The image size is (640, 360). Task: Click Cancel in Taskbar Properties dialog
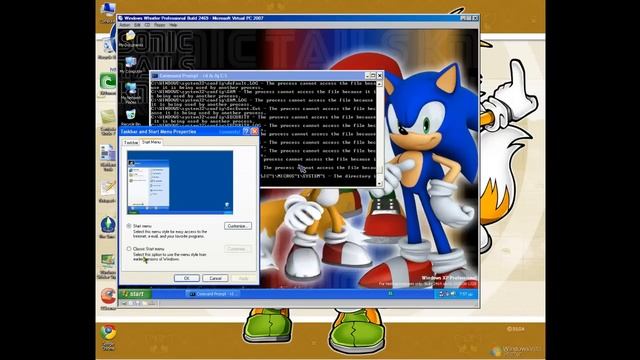(215, 278)
